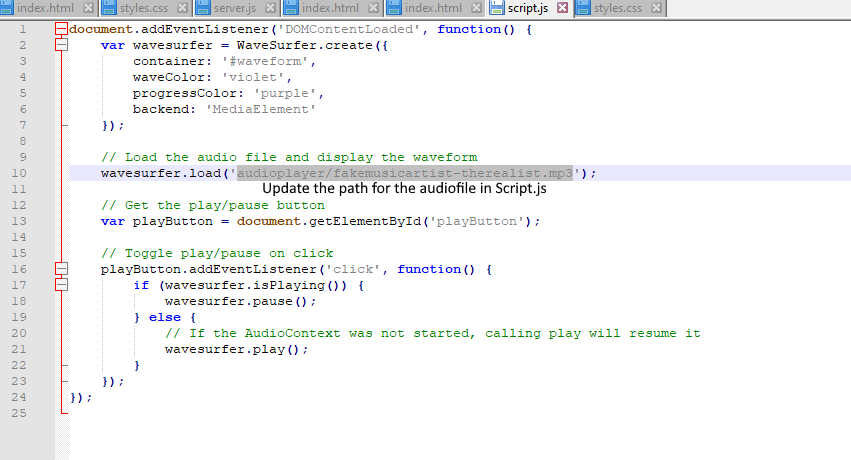Open styles.css tab directly before server.js
Viewport: 851px width, 460px height.
(144, 8)
